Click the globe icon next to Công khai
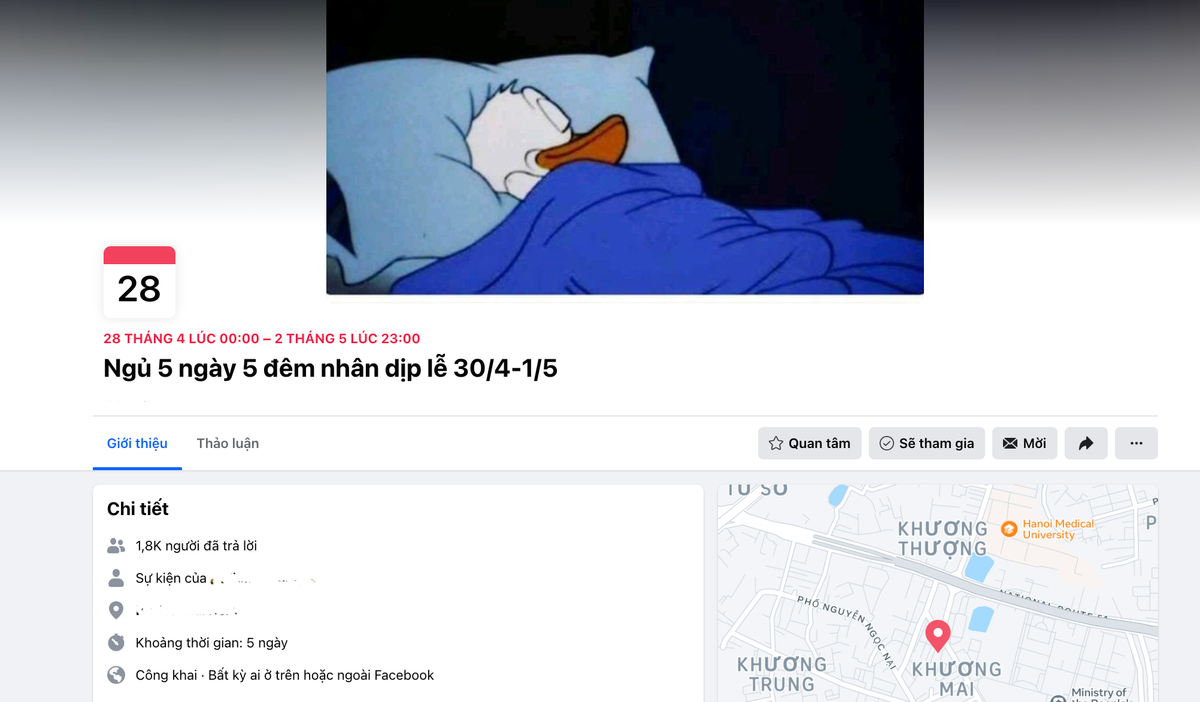The height and width of the screenshot is (702, 1200). [x=116, y=675]
